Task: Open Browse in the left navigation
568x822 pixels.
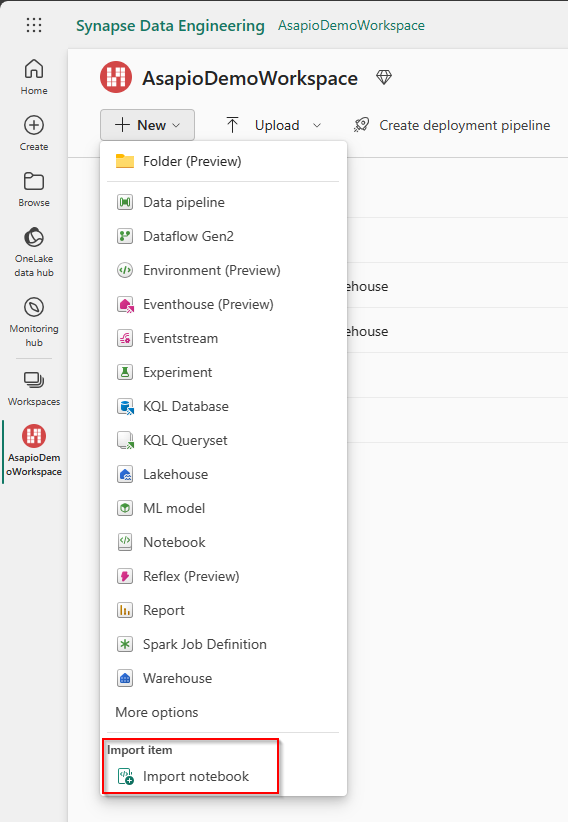Action: click(34, 189)
